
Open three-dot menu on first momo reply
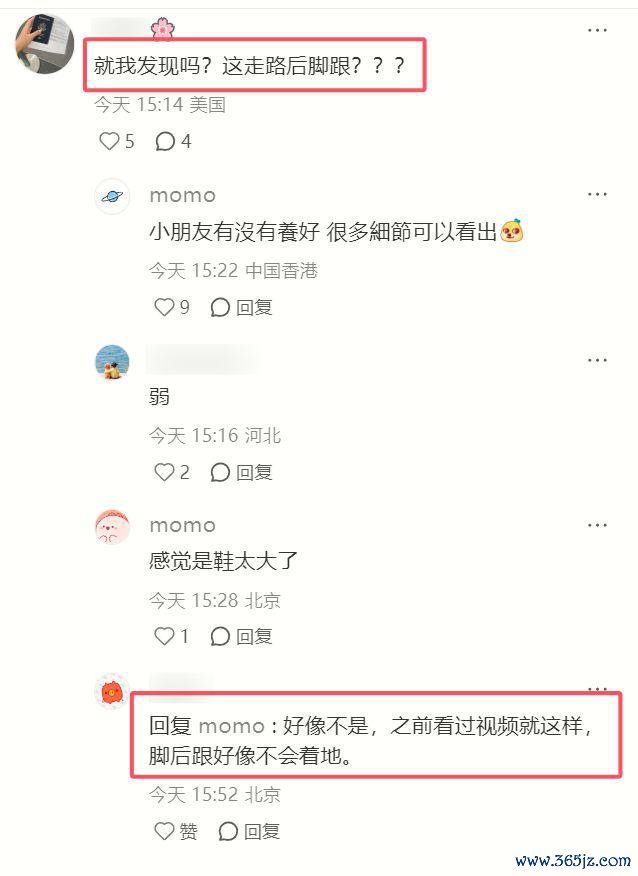click(597, 194)
